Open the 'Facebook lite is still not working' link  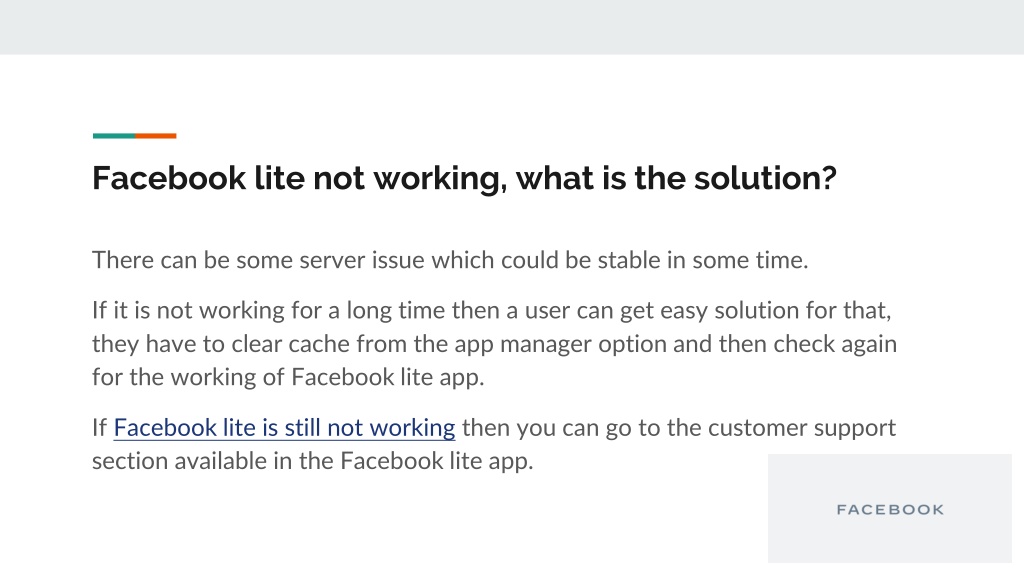pyautogui.click(x=284, y=428)
